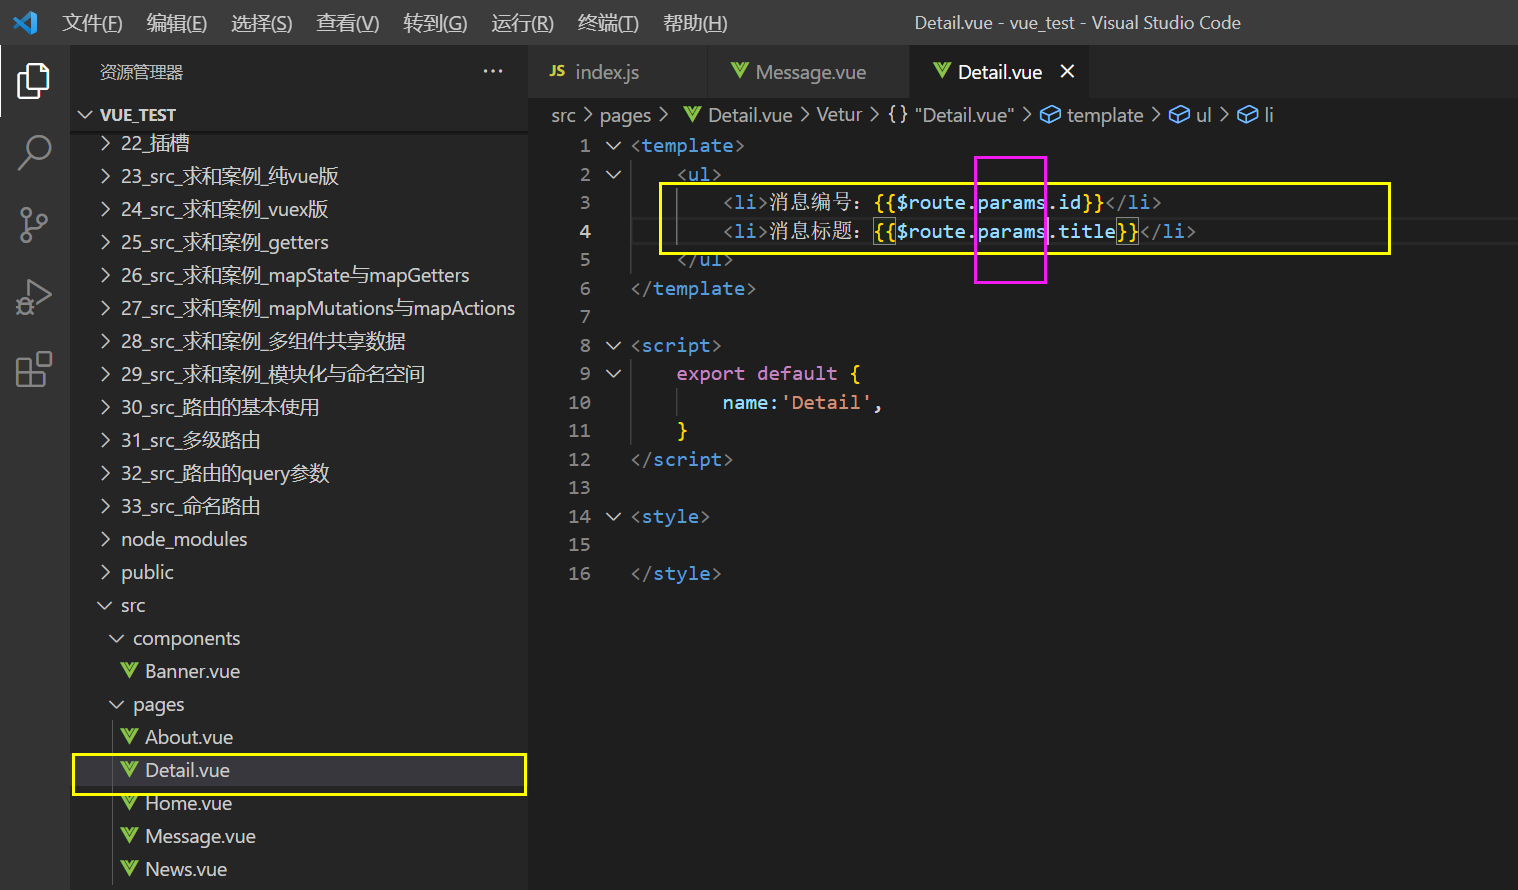Click the JS icon on index.js tab
The height and width of the screenshot is (890, 1518).
[x=557, y=71]
